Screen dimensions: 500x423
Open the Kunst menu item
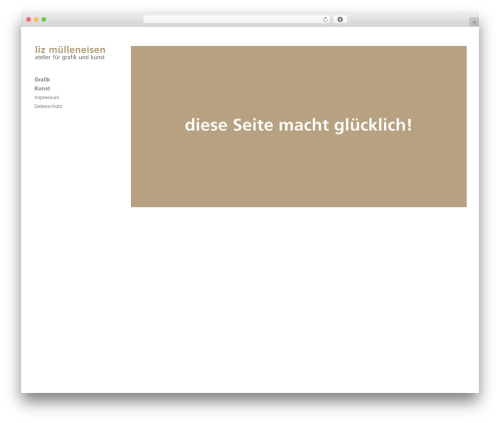coord(42,88)
